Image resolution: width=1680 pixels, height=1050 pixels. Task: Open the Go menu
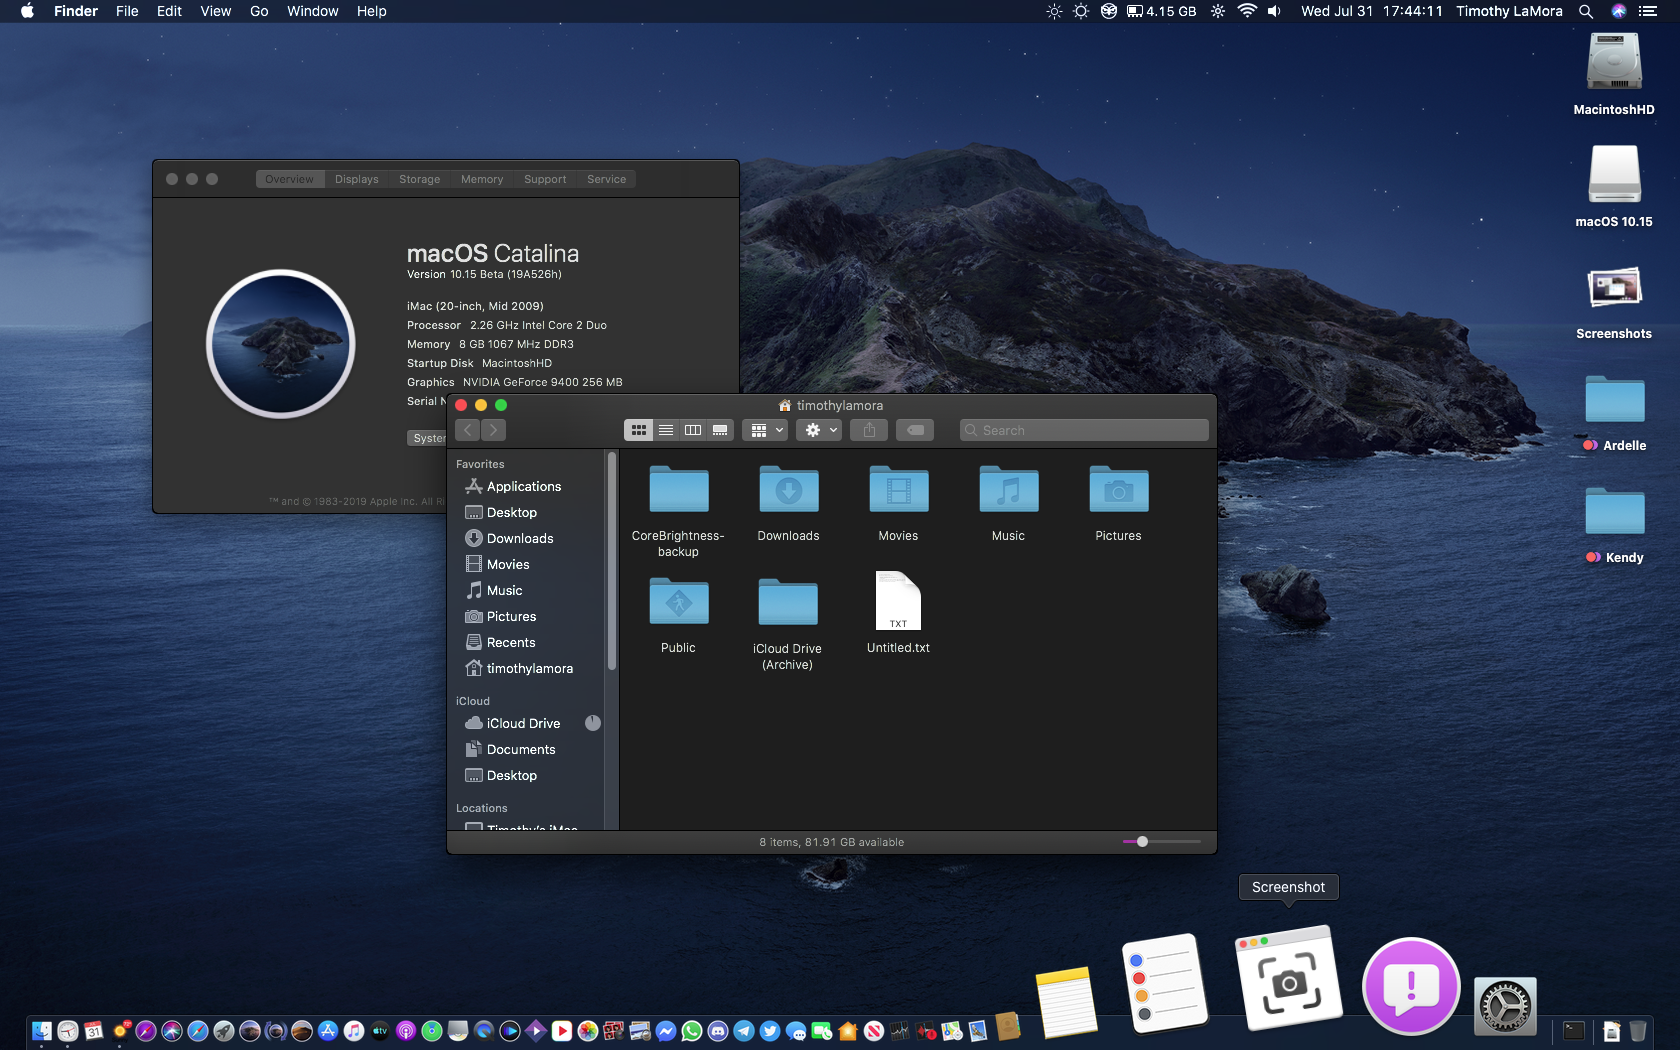pos(259,11)
